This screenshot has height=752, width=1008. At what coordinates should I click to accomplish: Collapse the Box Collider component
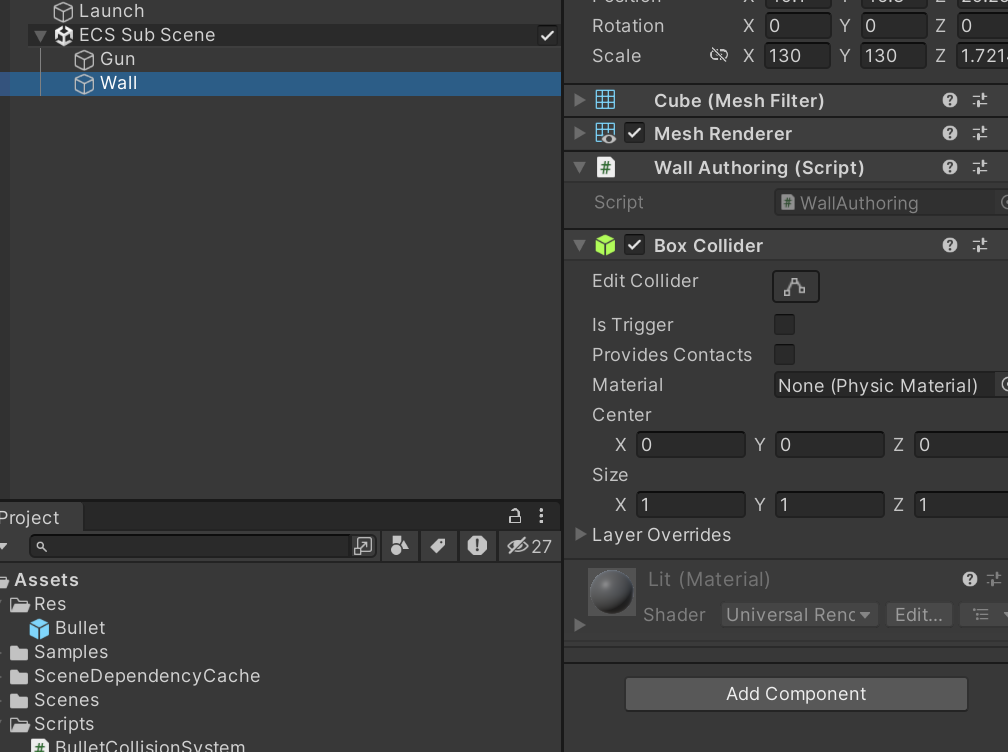point(580,245)
